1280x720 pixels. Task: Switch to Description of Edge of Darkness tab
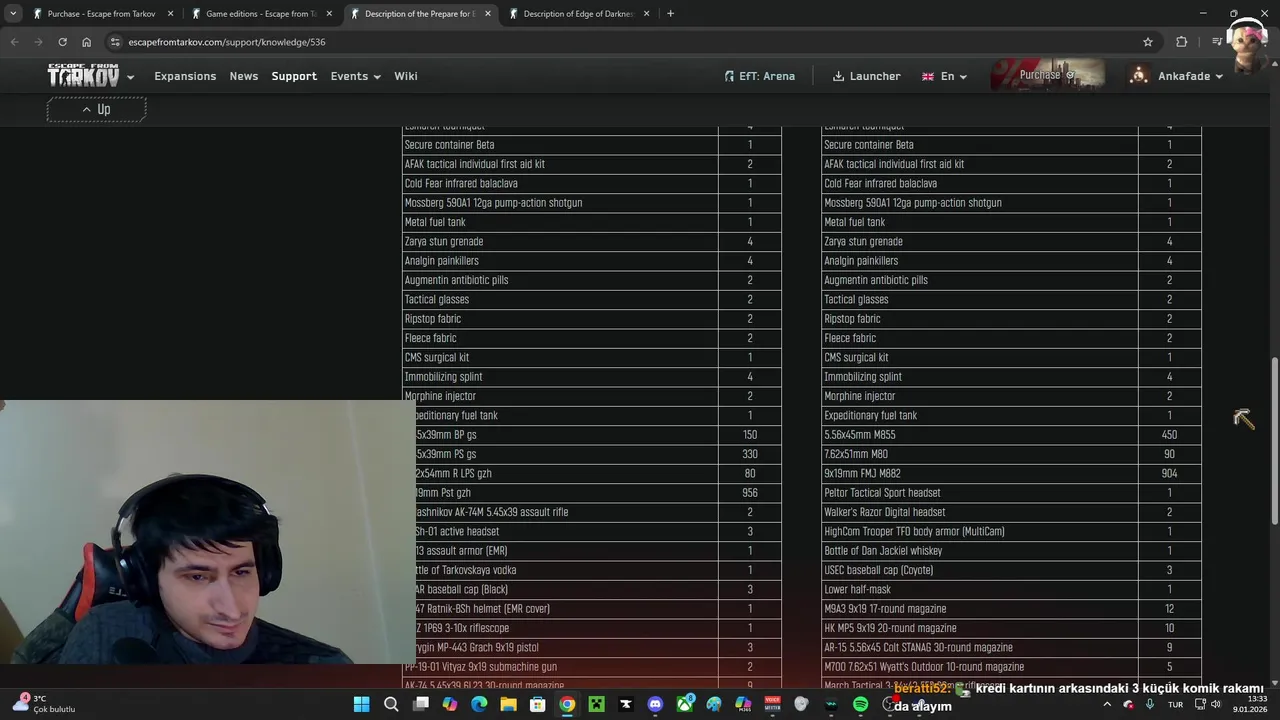point(578,14)
